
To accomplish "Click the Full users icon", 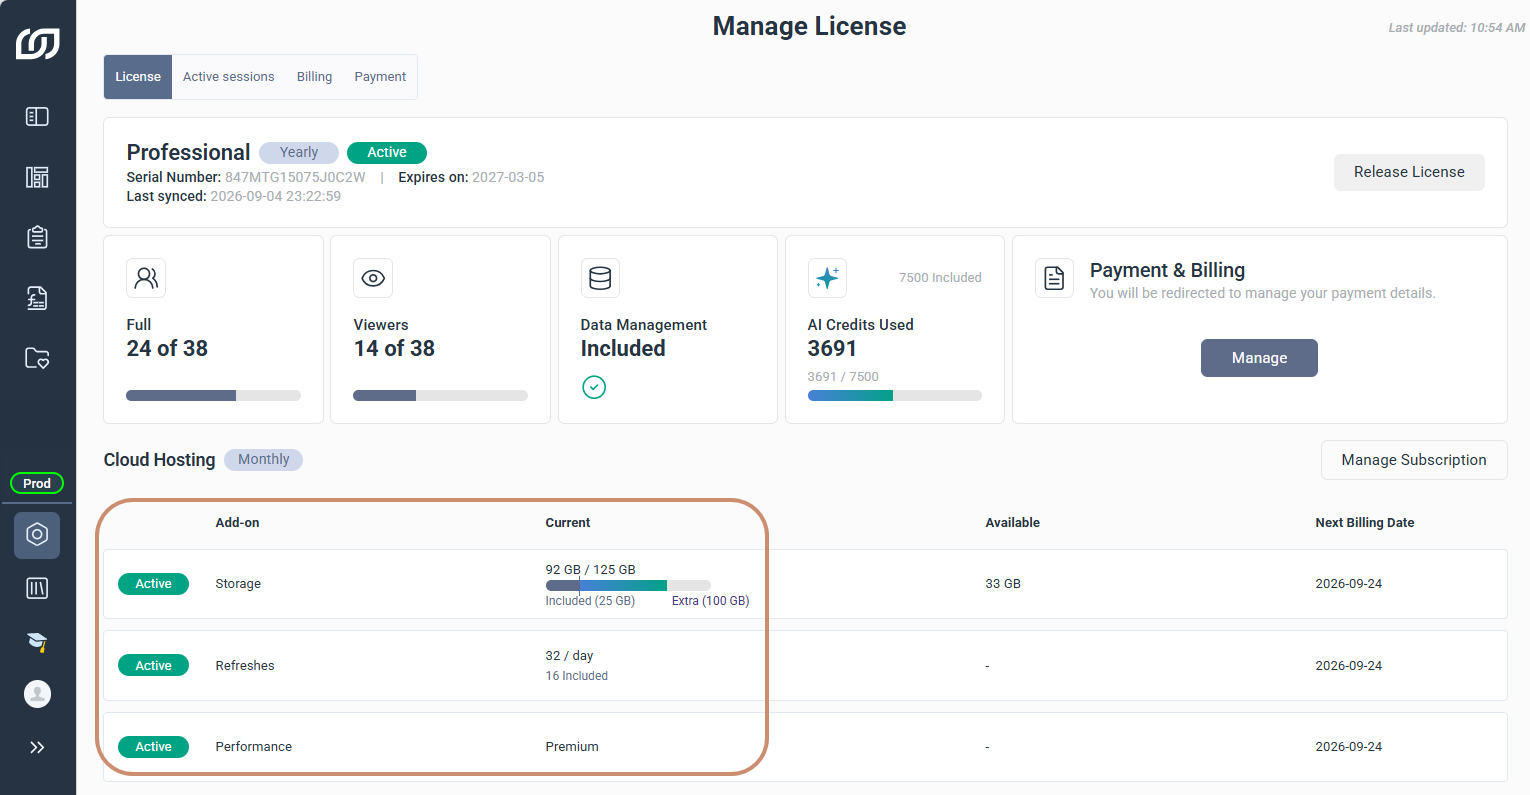I will click(x=146, y=278).
